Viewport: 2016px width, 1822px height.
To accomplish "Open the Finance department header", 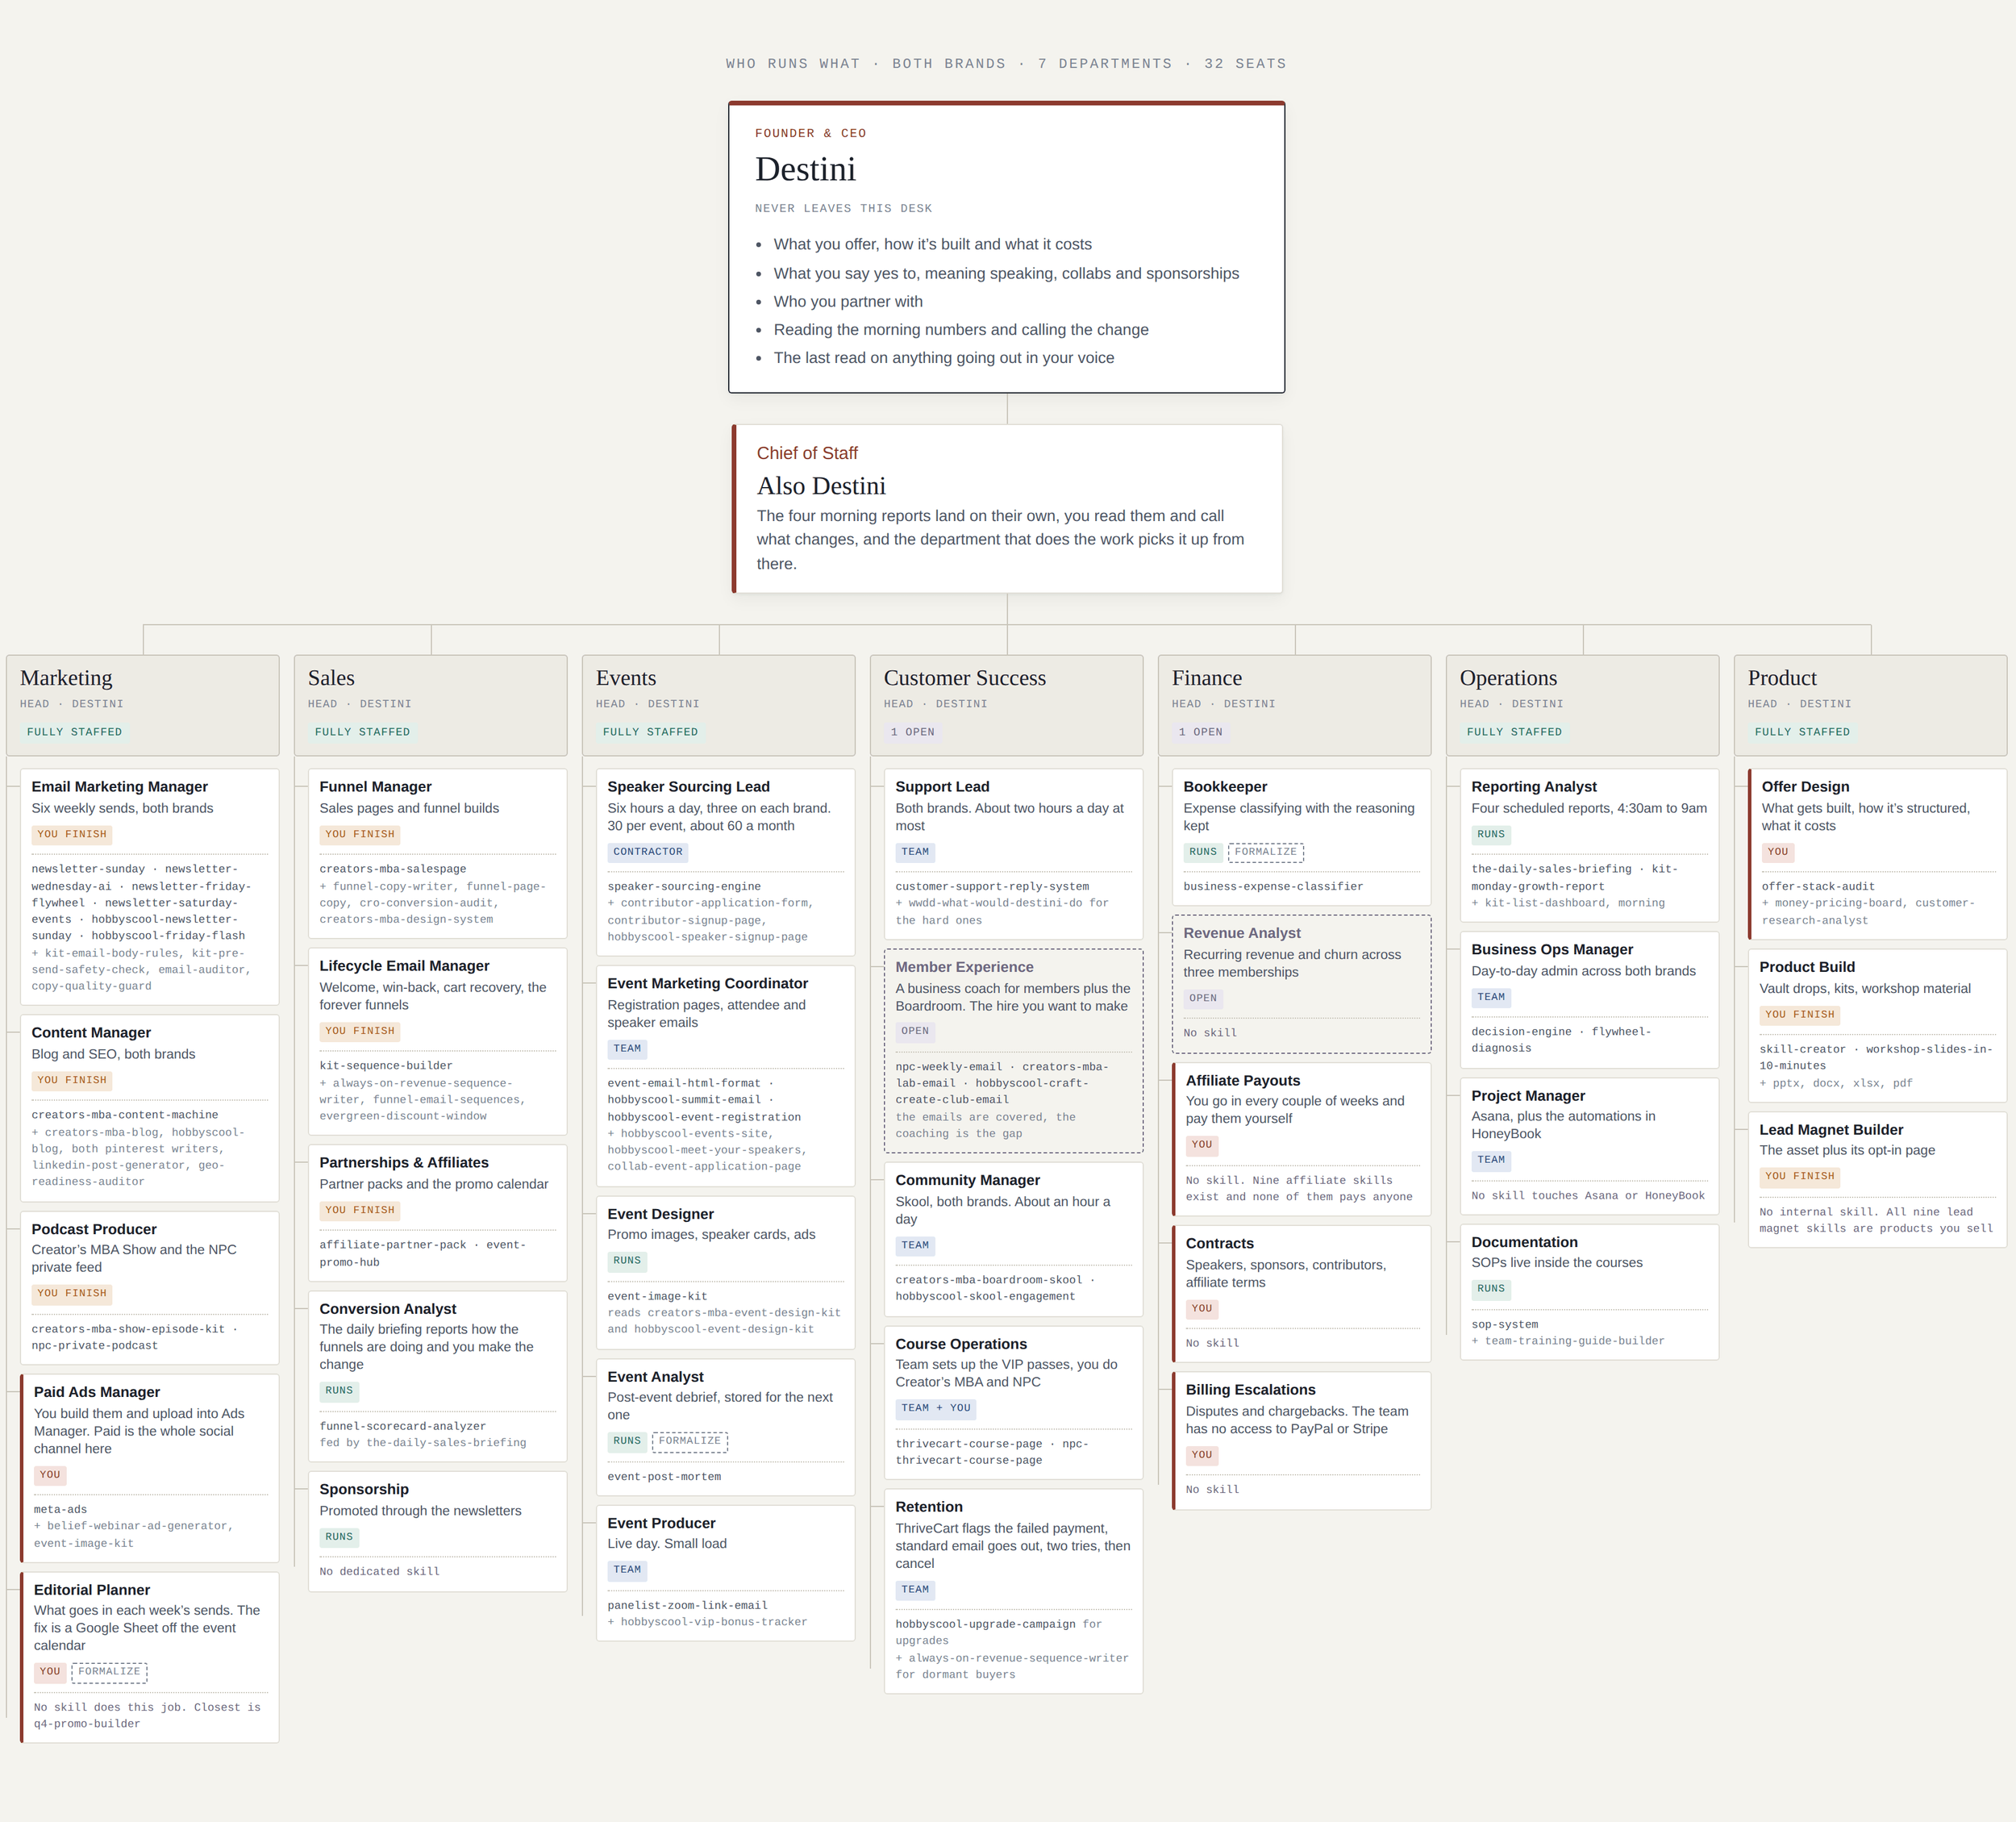I will tap(1295, 705).
